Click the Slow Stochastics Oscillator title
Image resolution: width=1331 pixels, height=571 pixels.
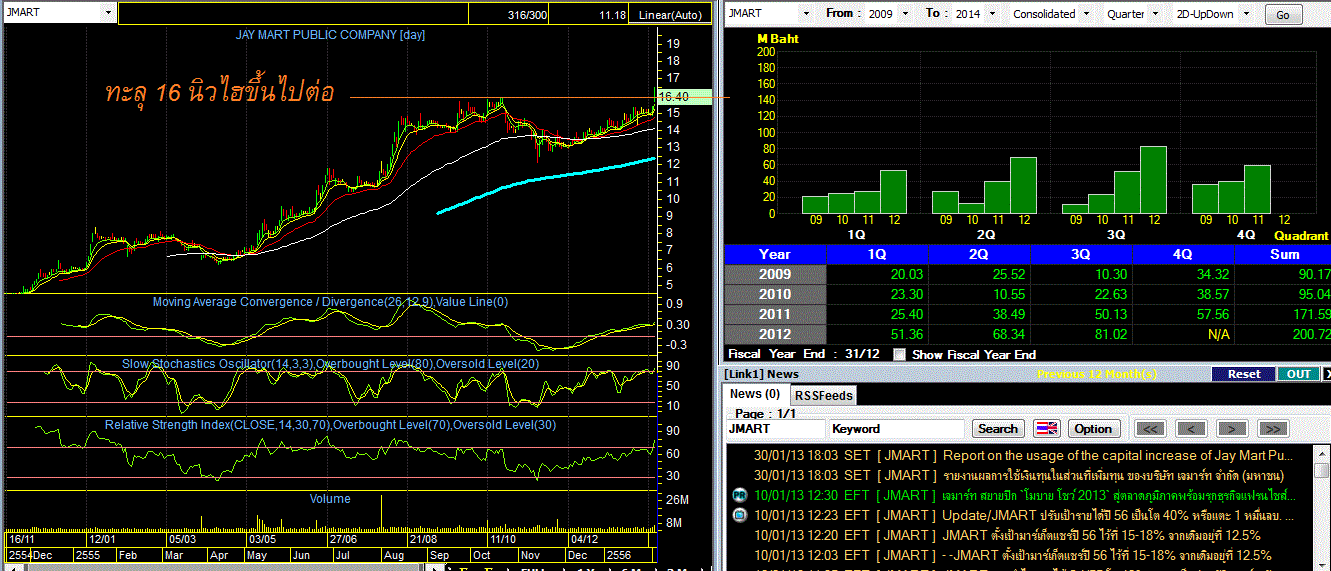(x=331, y=364)
